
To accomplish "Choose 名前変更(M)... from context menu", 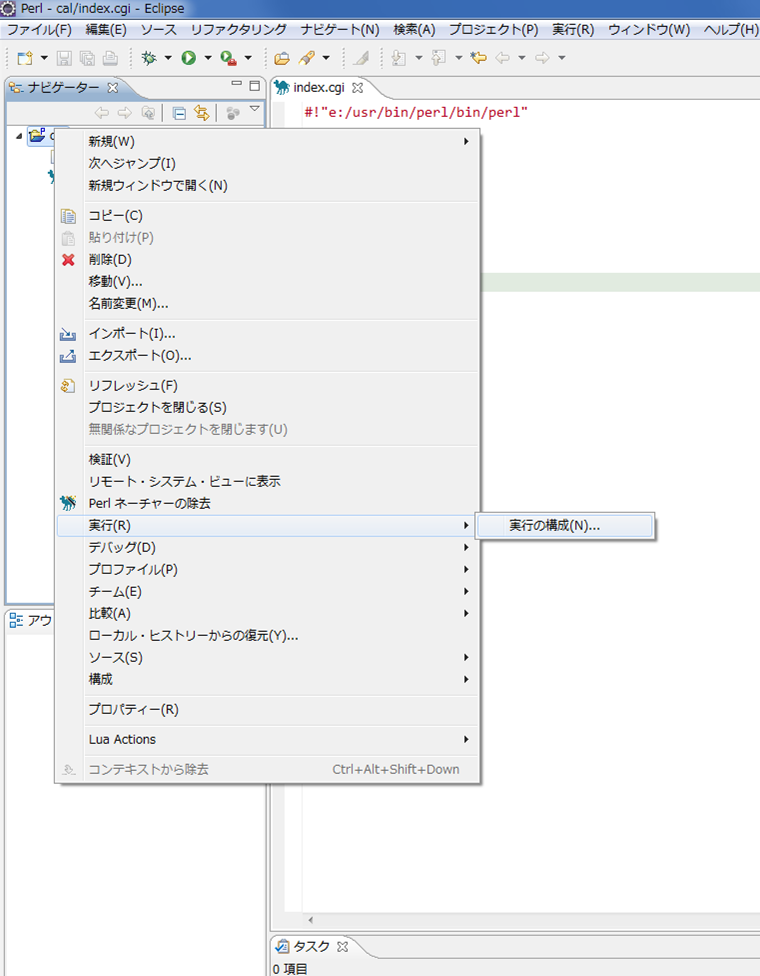I will 268,304.
